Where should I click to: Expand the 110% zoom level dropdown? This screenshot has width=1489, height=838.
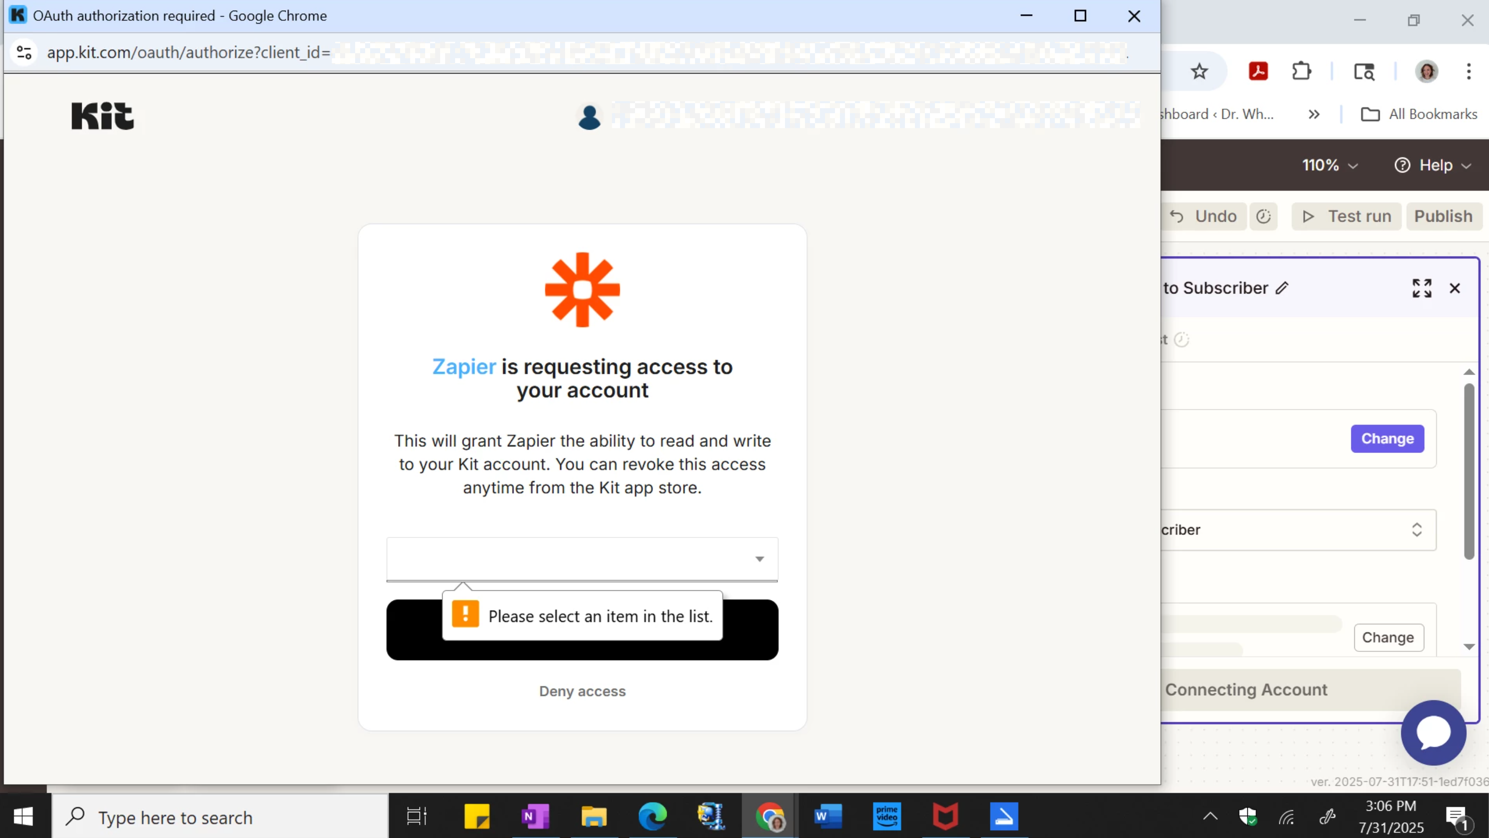1329,165
